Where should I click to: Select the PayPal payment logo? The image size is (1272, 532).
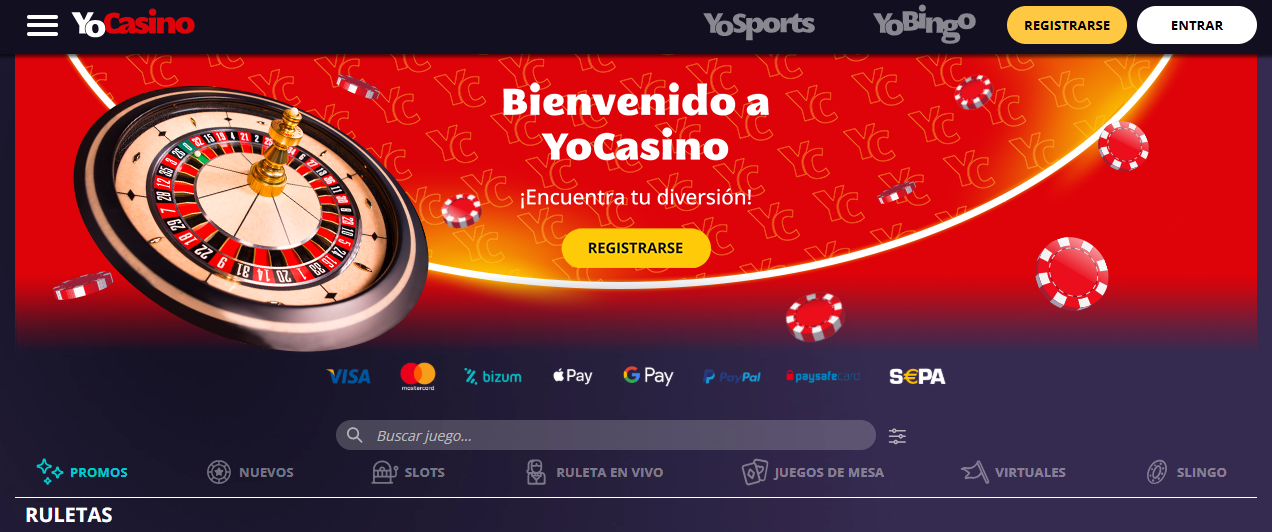(x=732, y=377)
